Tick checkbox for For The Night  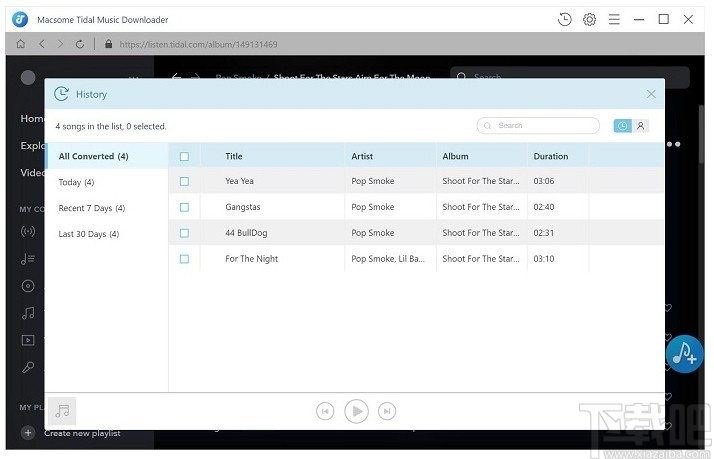[184, 259]
